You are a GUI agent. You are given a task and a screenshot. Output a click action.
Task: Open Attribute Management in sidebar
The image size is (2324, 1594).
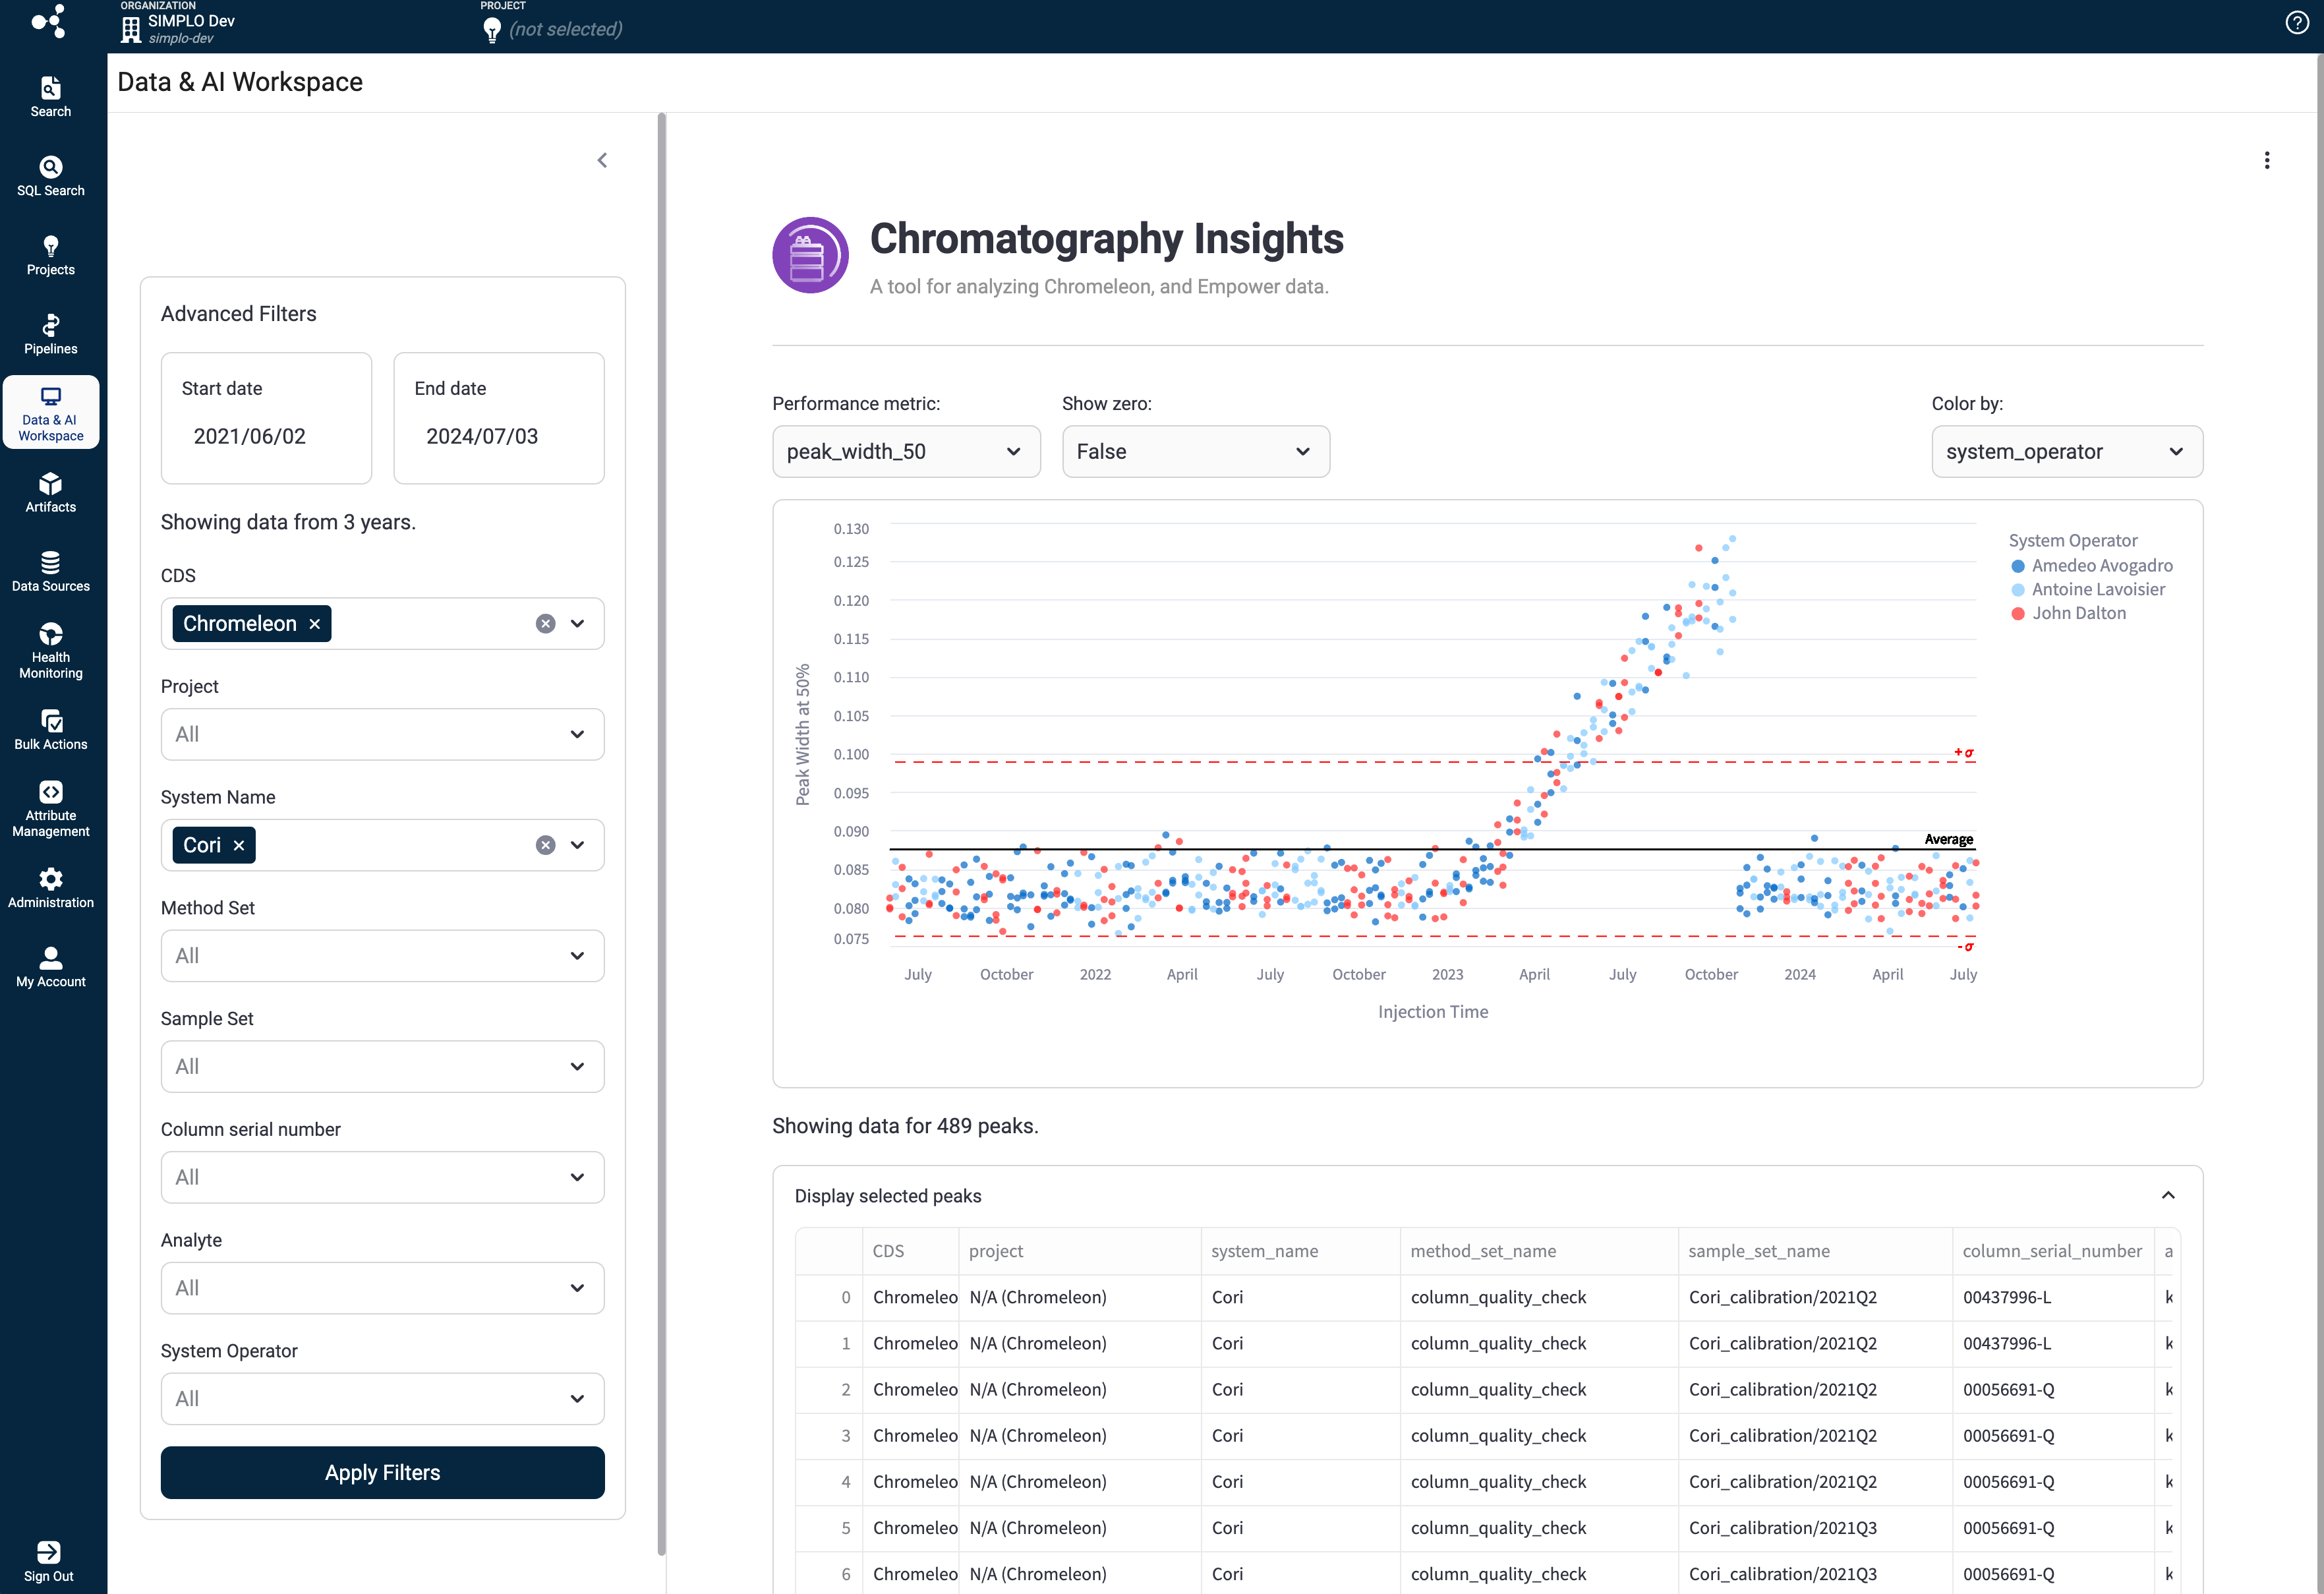tap(50, 809)
